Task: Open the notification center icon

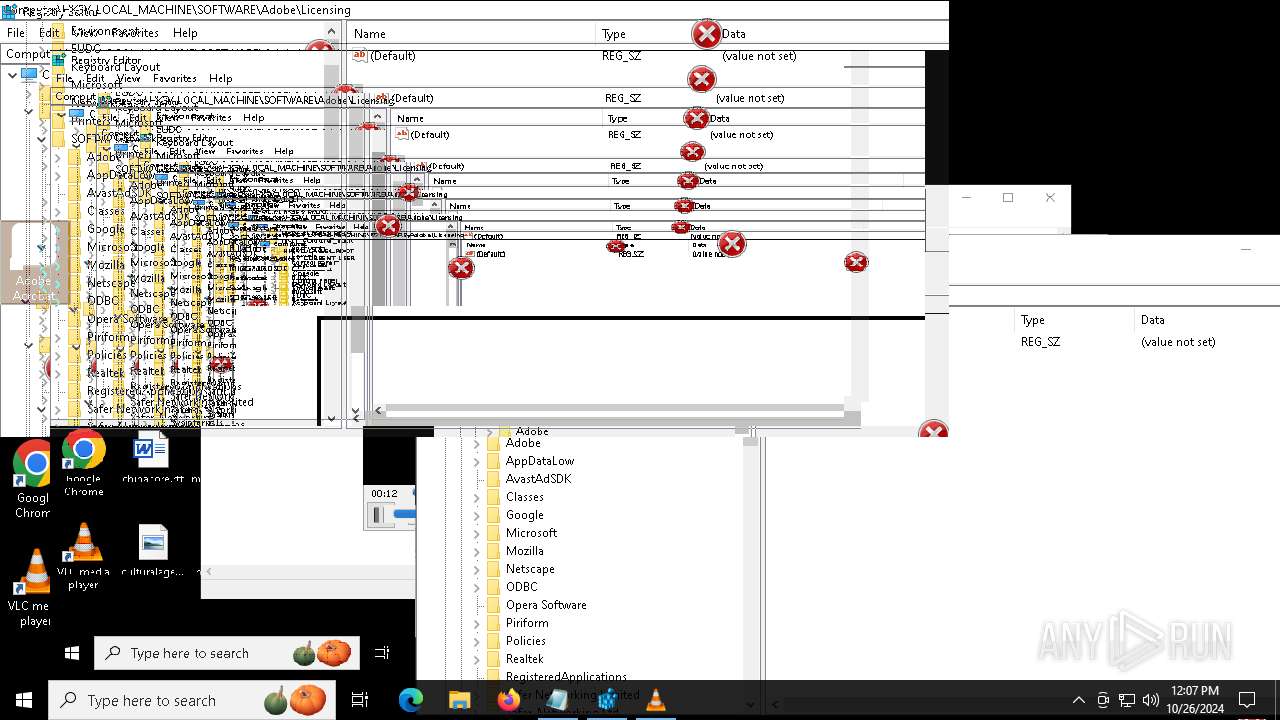Action: coord(1247,700)
